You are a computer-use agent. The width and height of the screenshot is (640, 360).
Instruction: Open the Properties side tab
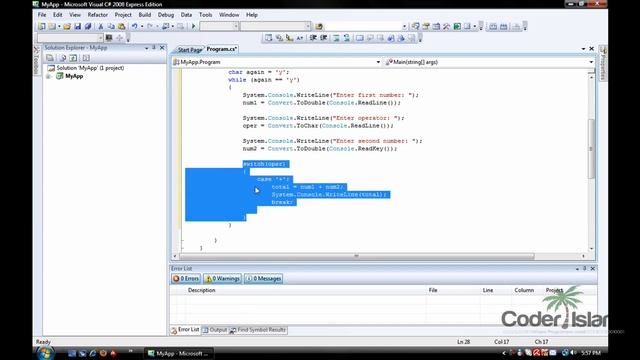(x=603, y=63)
